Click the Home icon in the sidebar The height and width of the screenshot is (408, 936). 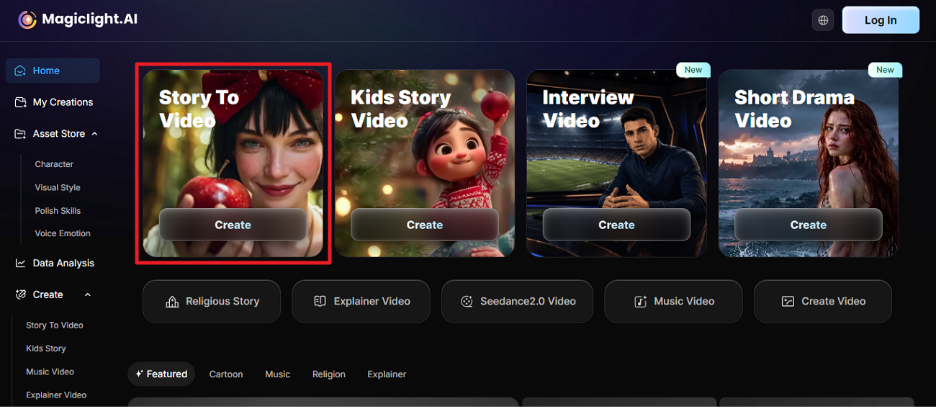pyautogui.click(x=20, y=70)
